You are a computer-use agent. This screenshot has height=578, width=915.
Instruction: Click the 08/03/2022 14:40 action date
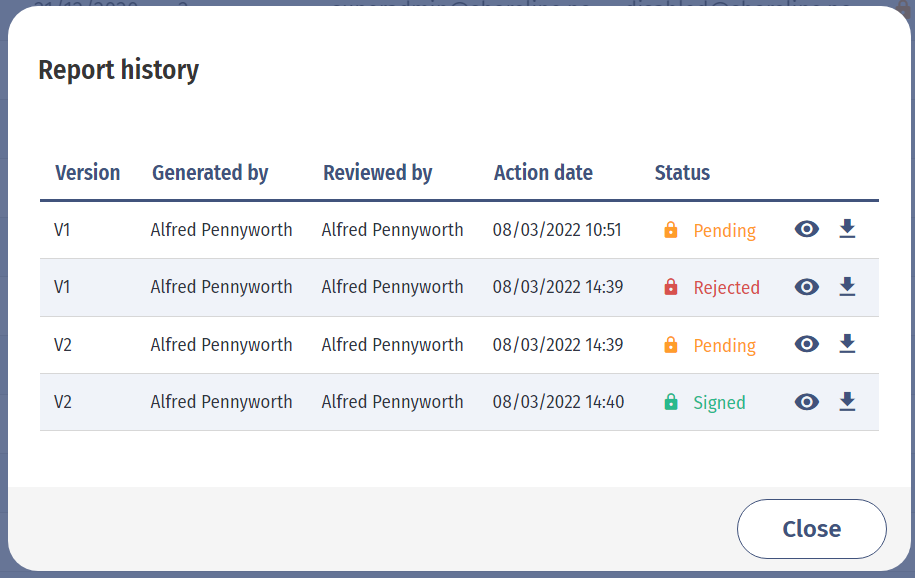tap(558, 402)
